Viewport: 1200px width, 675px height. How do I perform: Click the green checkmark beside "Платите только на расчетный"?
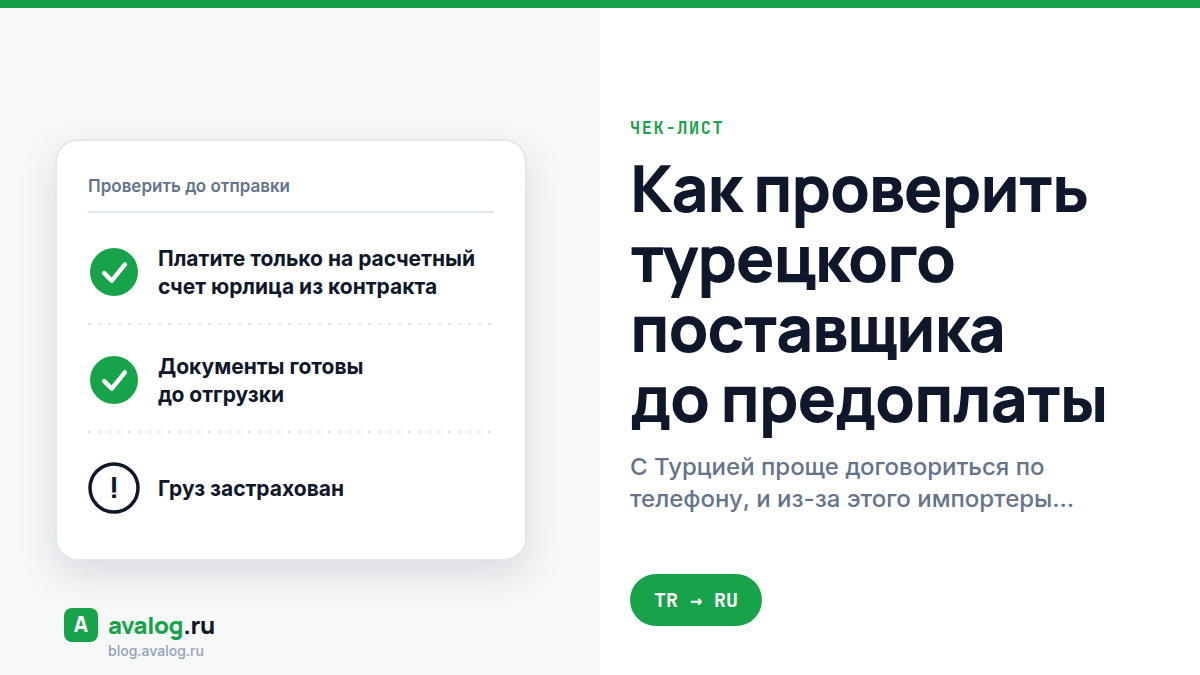[114, 272]
